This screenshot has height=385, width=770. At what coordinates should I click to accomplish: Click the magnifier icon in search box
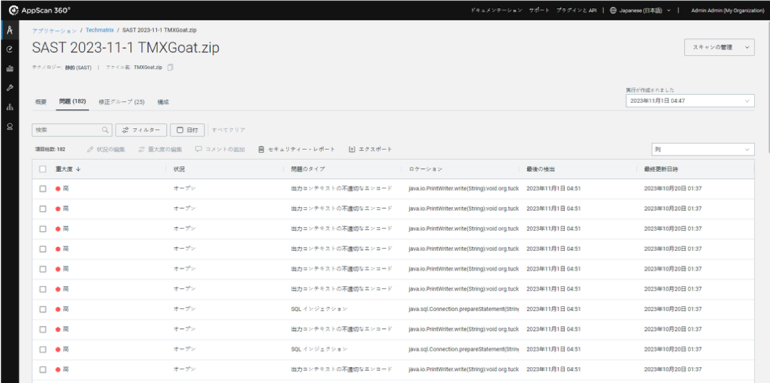tap(105, 130)
